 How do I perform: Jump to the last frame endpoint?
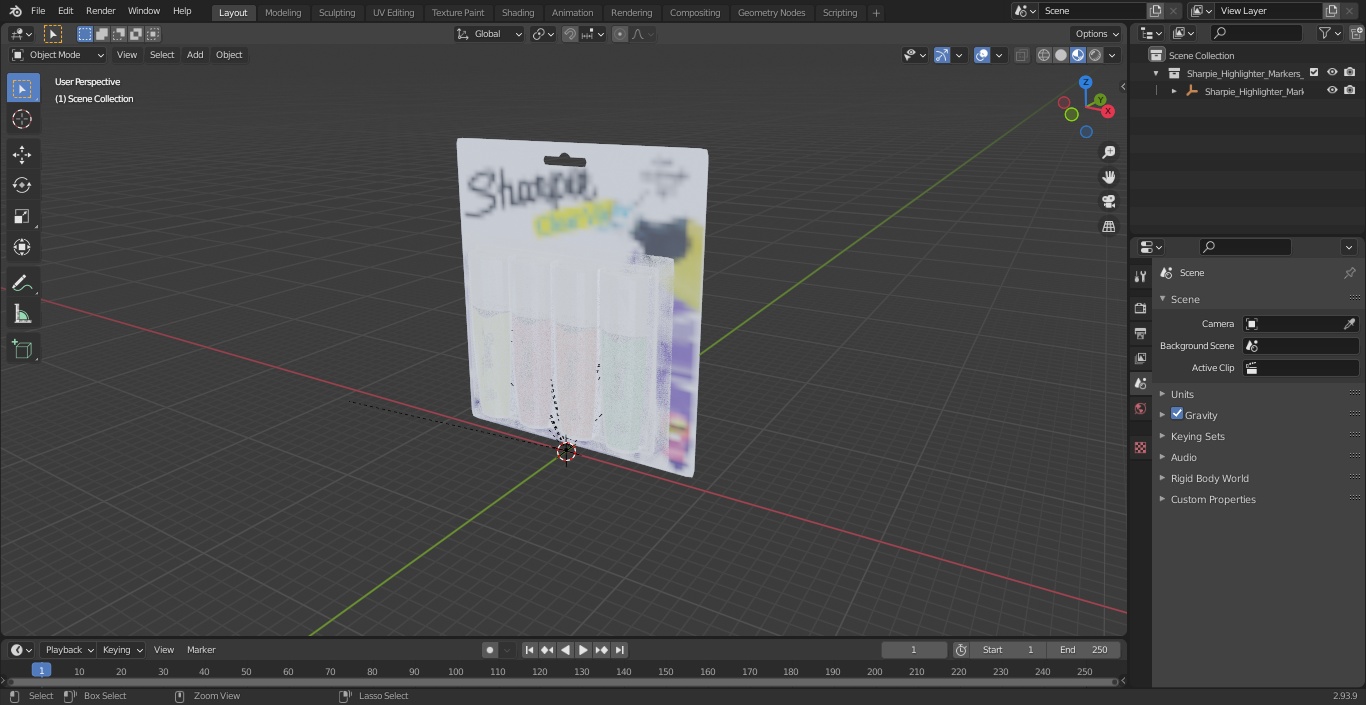point(620,650)
